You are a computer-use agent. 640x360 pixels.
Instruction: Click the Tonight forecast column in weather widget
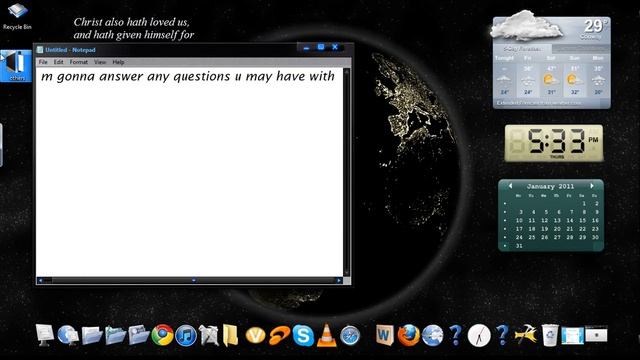coord(504,76)
